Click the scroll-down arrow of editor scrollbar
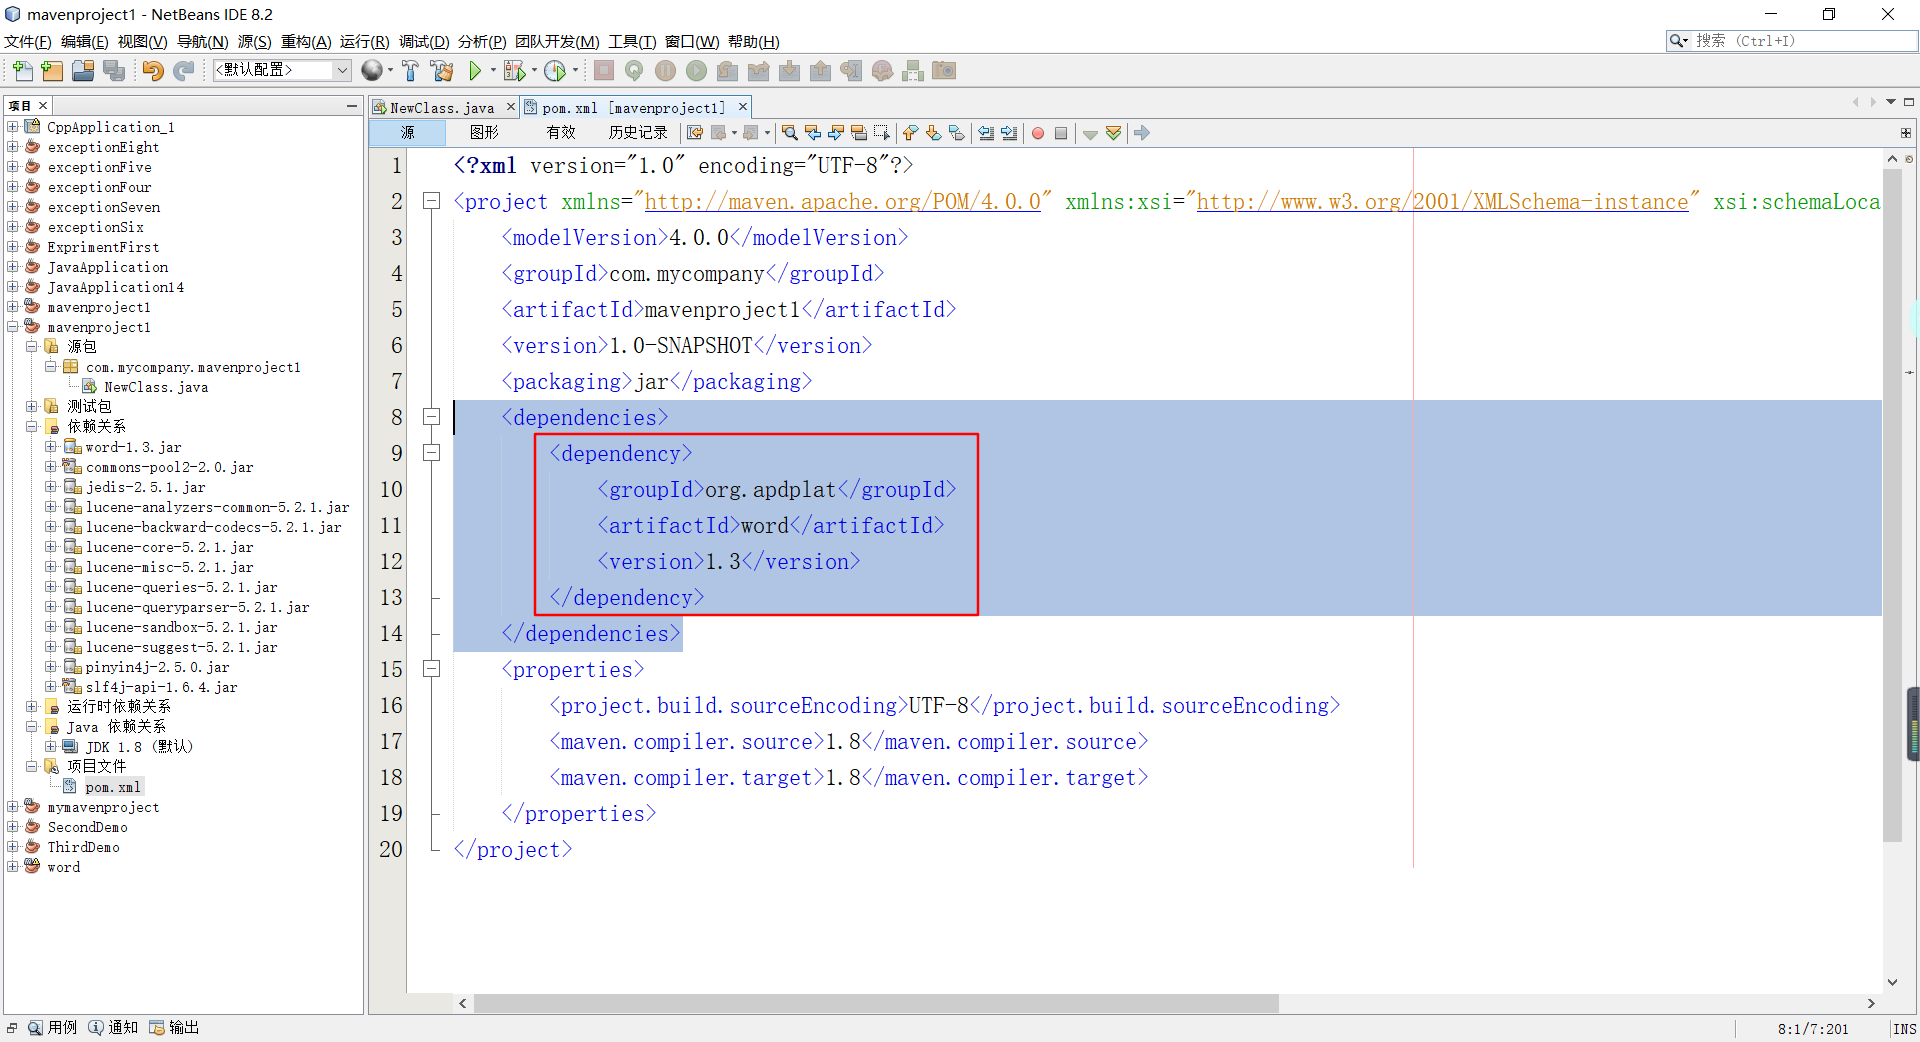 pyautogui.click(x=1892, y=983)
